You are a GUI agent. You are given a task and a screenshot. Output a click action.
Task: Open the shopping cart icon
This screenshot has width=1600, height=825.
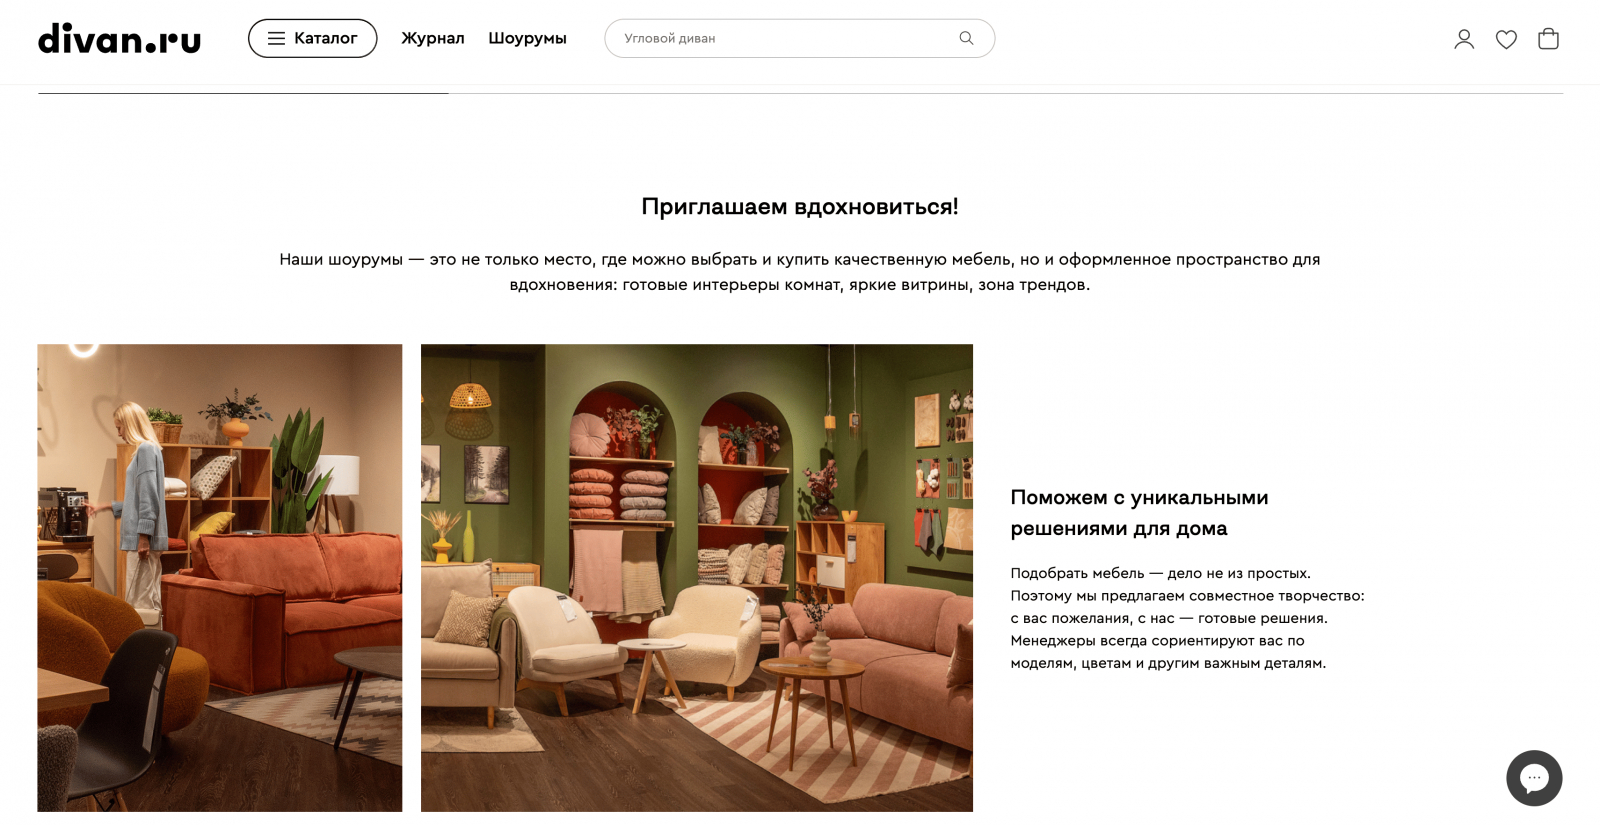[x=1548, y=38]
